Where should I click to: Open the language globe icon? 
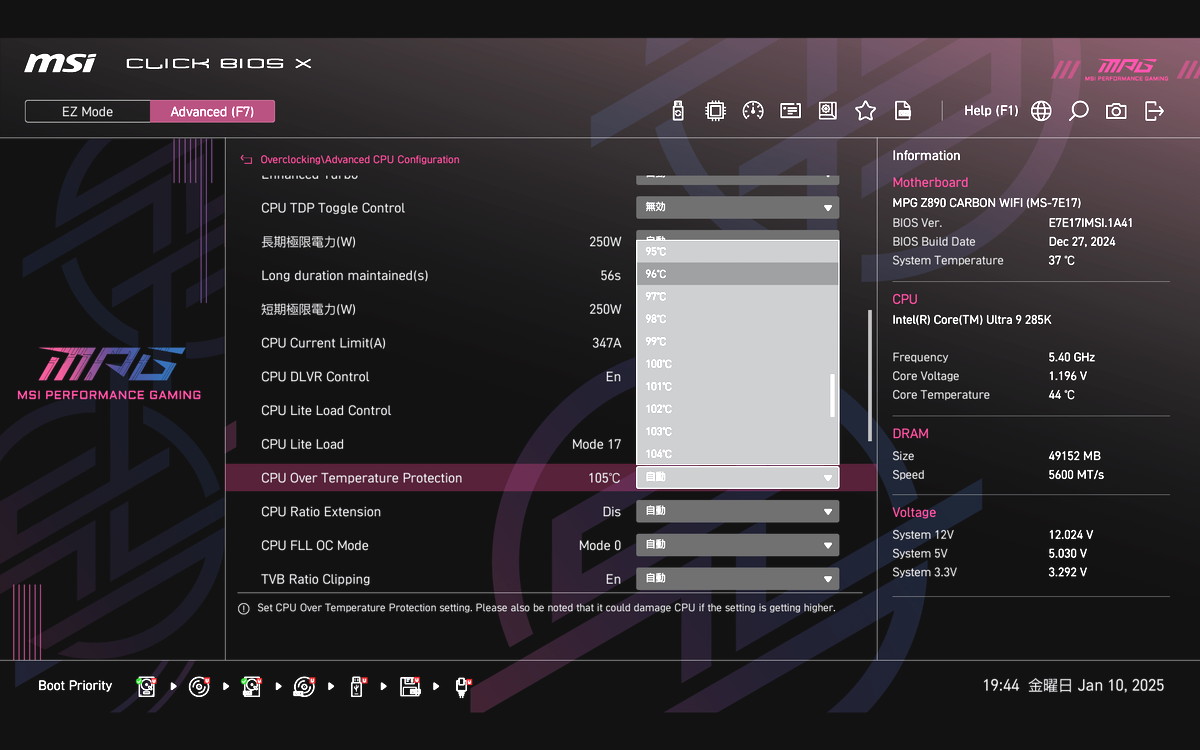1041,111
